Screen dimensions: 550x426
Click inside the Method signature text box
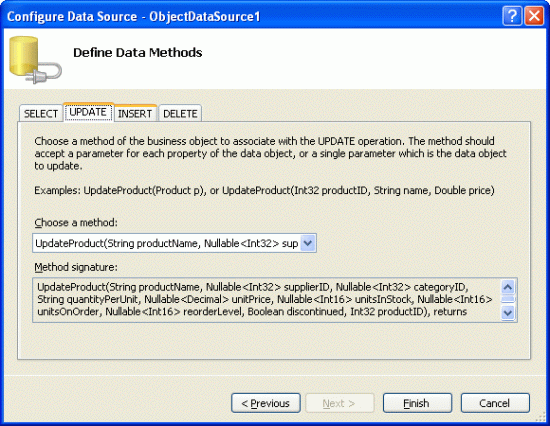pyautogui.click(x=267, y=300)
